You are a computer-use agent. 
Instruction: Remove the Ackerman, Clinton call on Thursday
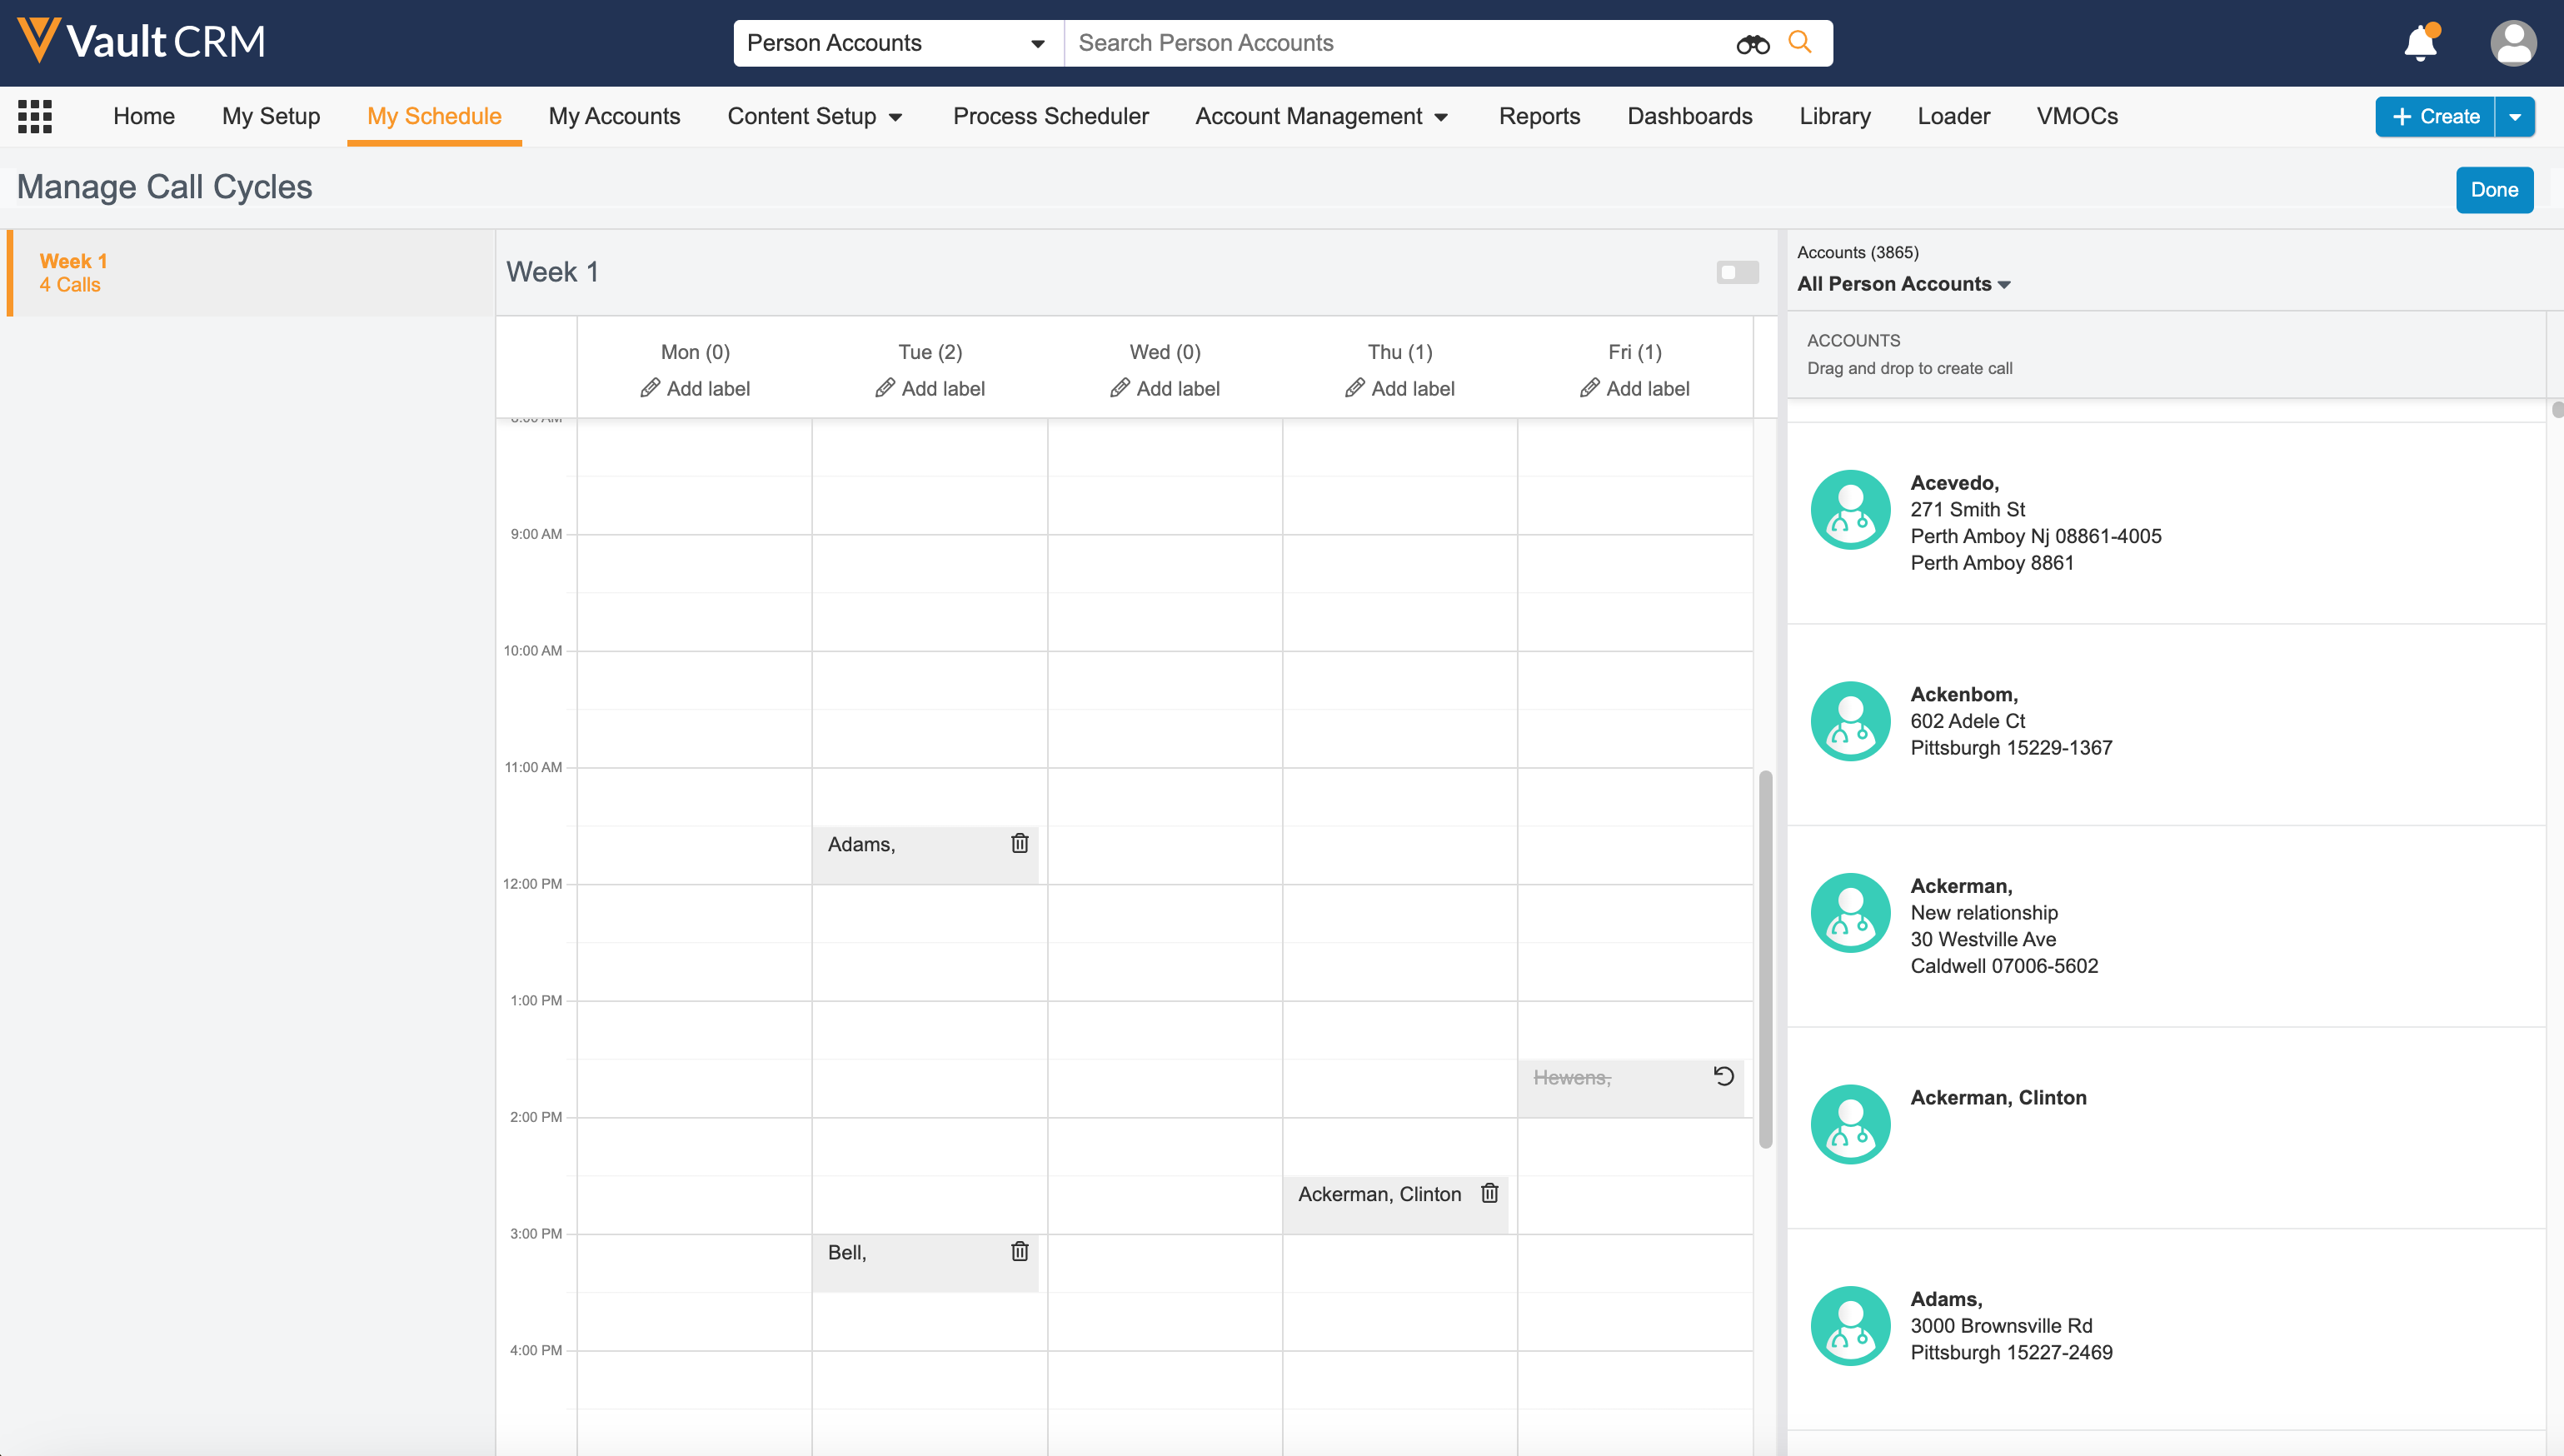[1489, 1193]
